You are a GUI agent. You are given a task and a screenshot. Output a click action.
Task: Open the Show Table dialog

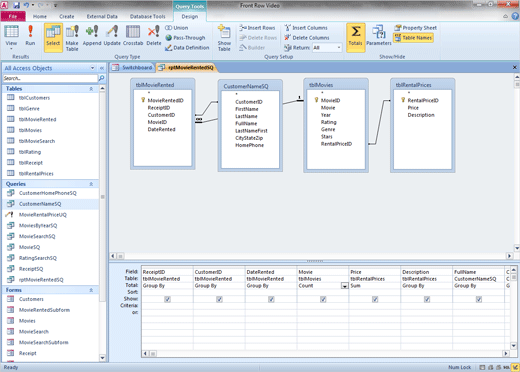[224, 37]
